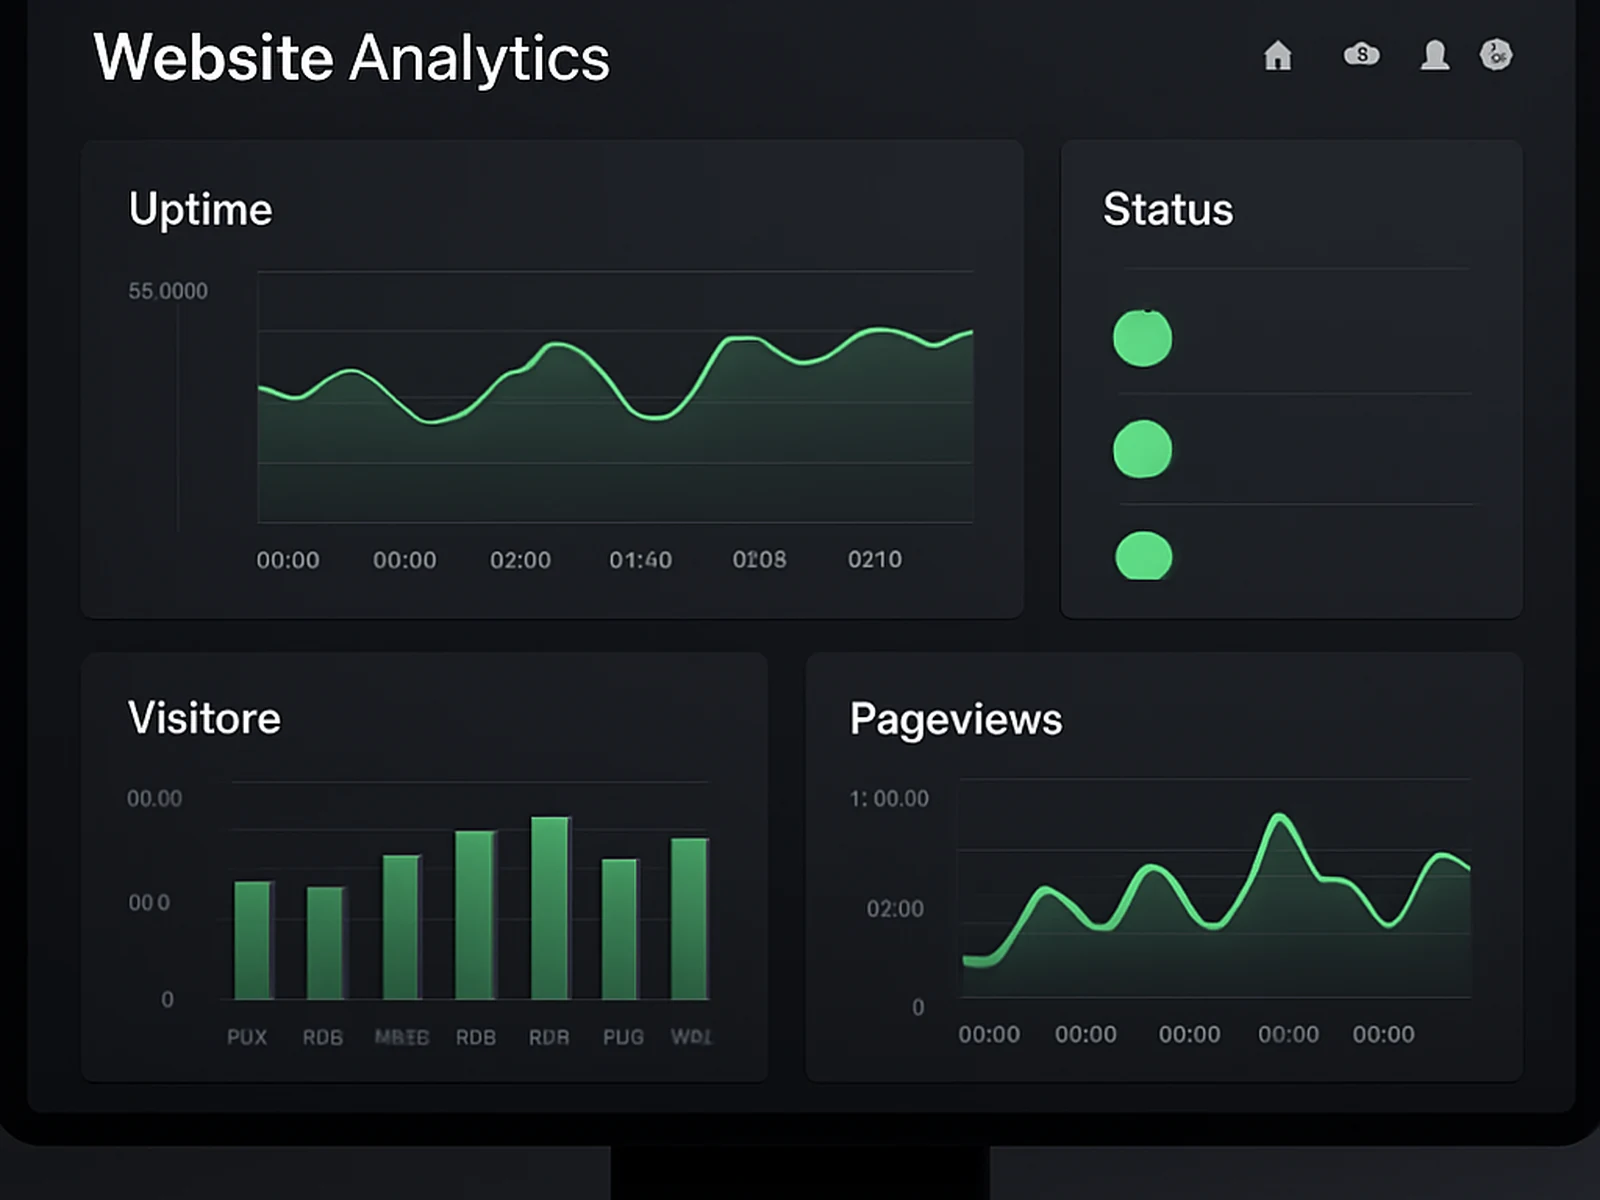The height and width of the screenshot is (1200, 1600).
Task: Click the cloud icon in header
Action: click(1361, 54)
